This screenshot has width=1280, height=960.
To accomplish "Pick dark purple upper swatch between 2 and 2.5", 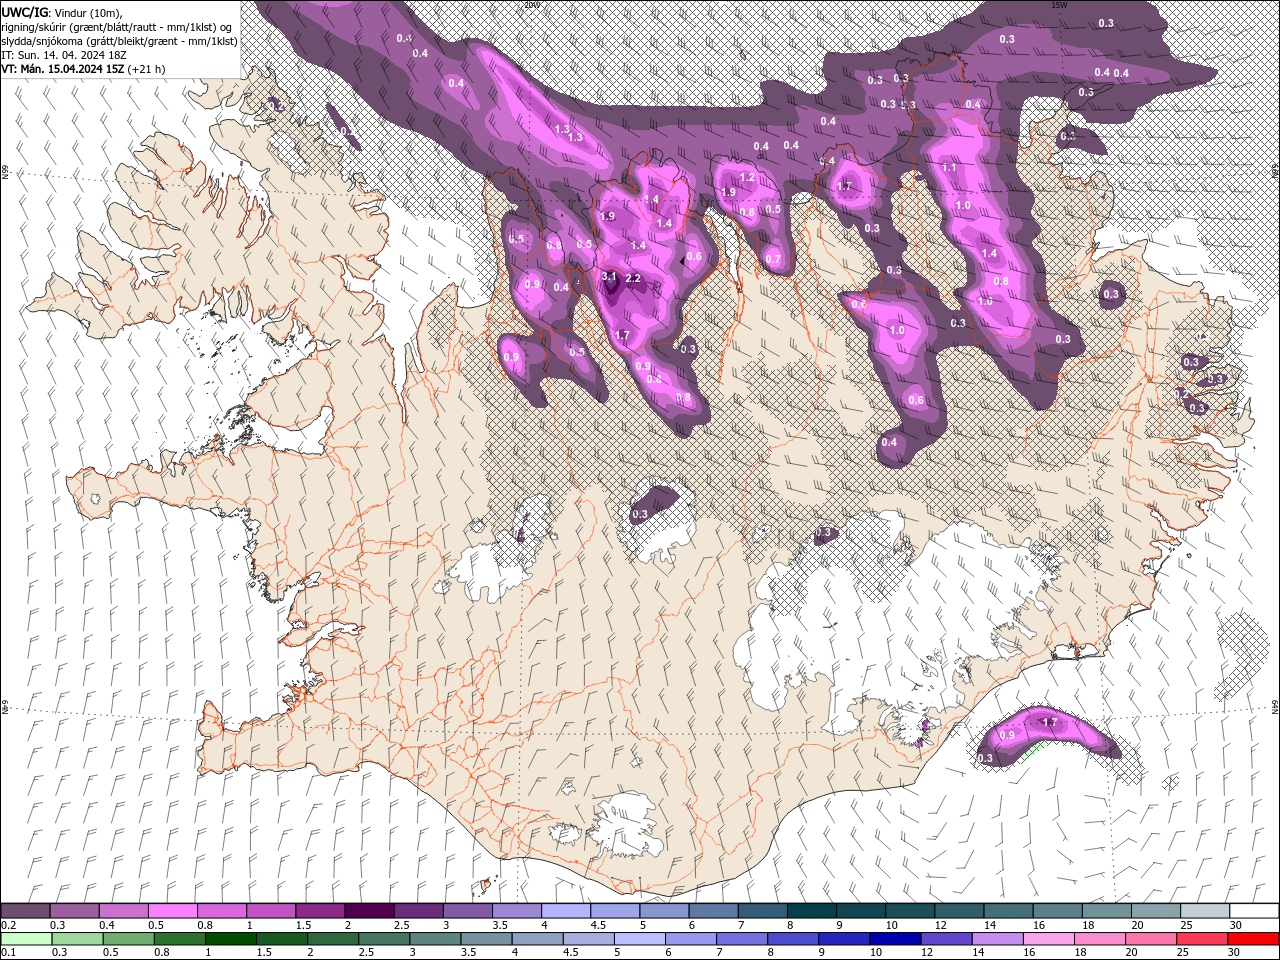I will (x=369, y=910).
